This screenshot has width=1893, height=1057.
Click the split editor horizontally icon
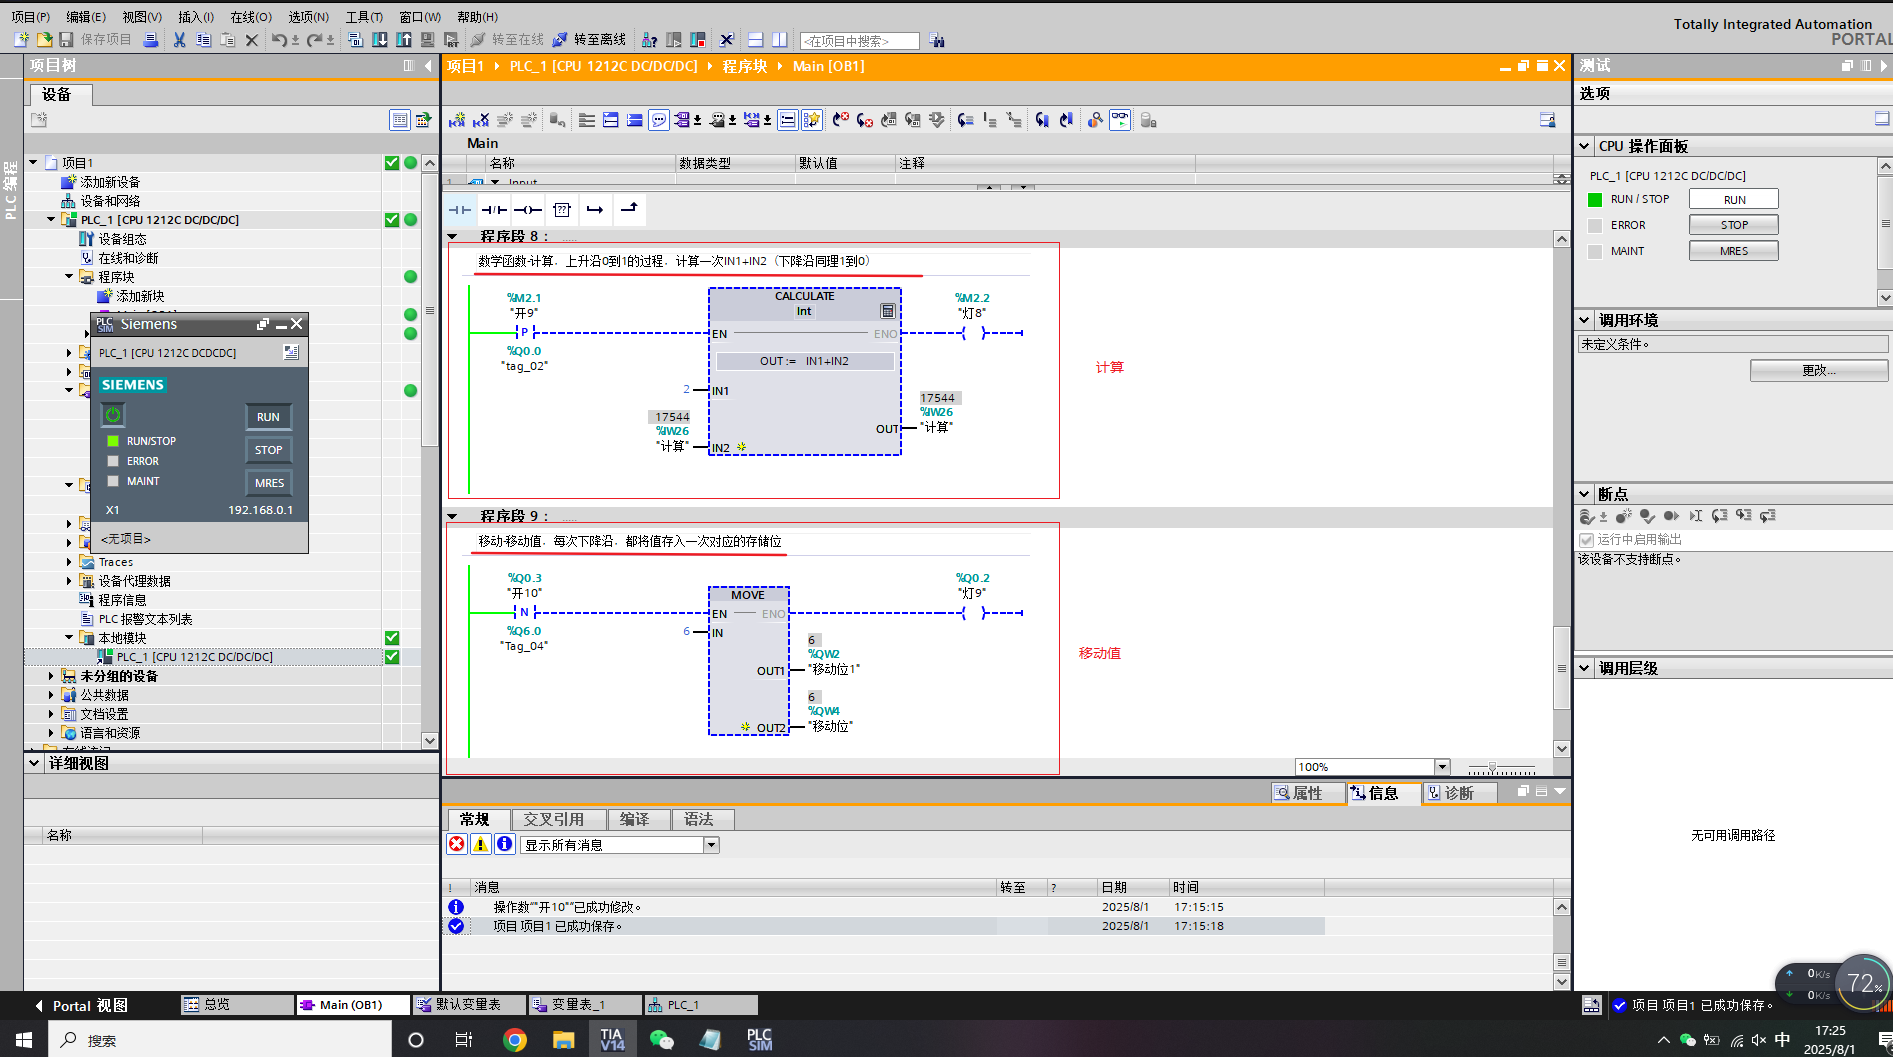[756, 40]
